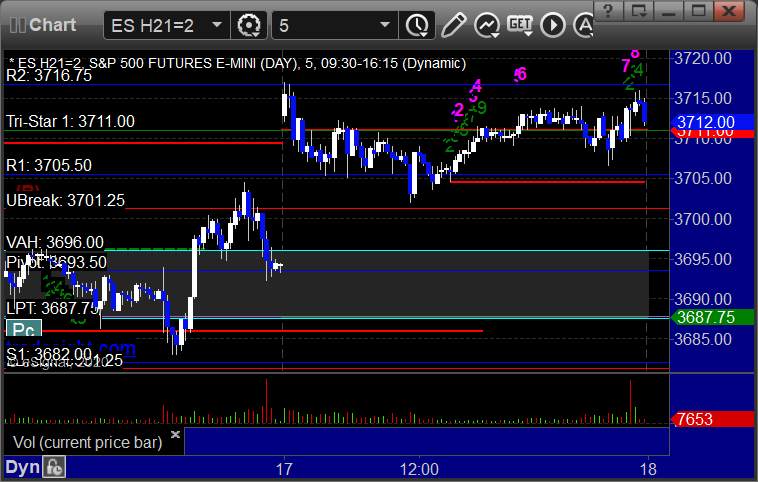The height and width of the screenshot is (482, 758).
Task: Click the 3687.75 green price marker
Action: (712, 317)
